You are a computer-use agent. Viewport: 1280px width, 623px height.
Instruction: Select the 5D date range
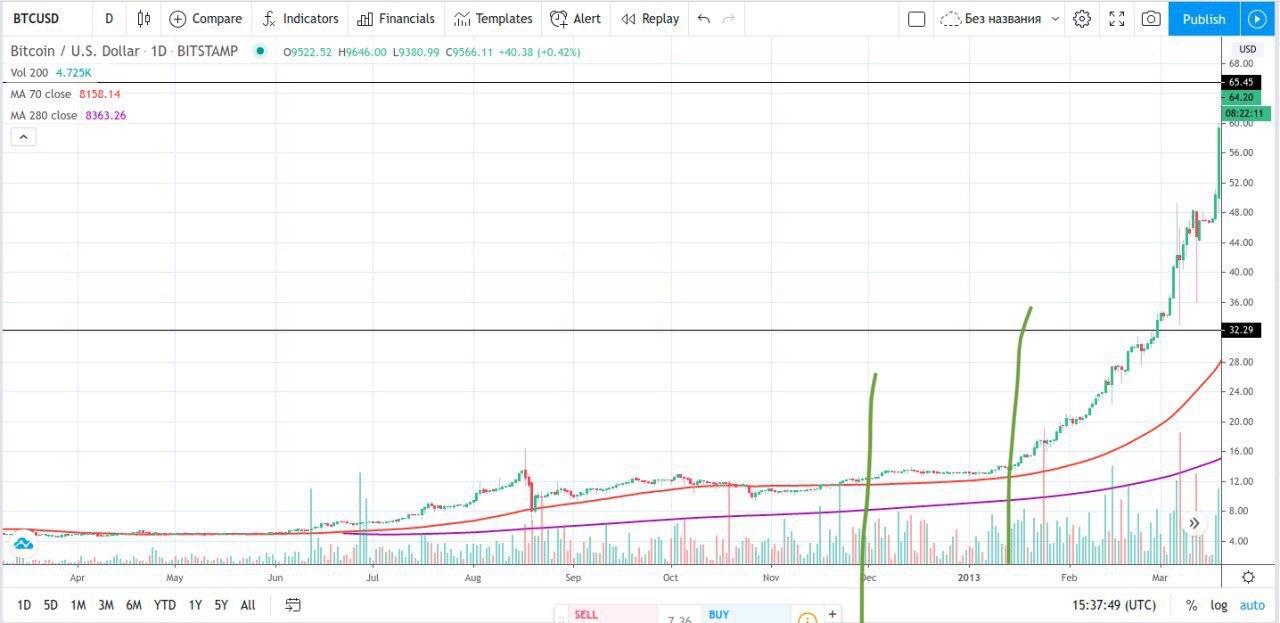51,605
